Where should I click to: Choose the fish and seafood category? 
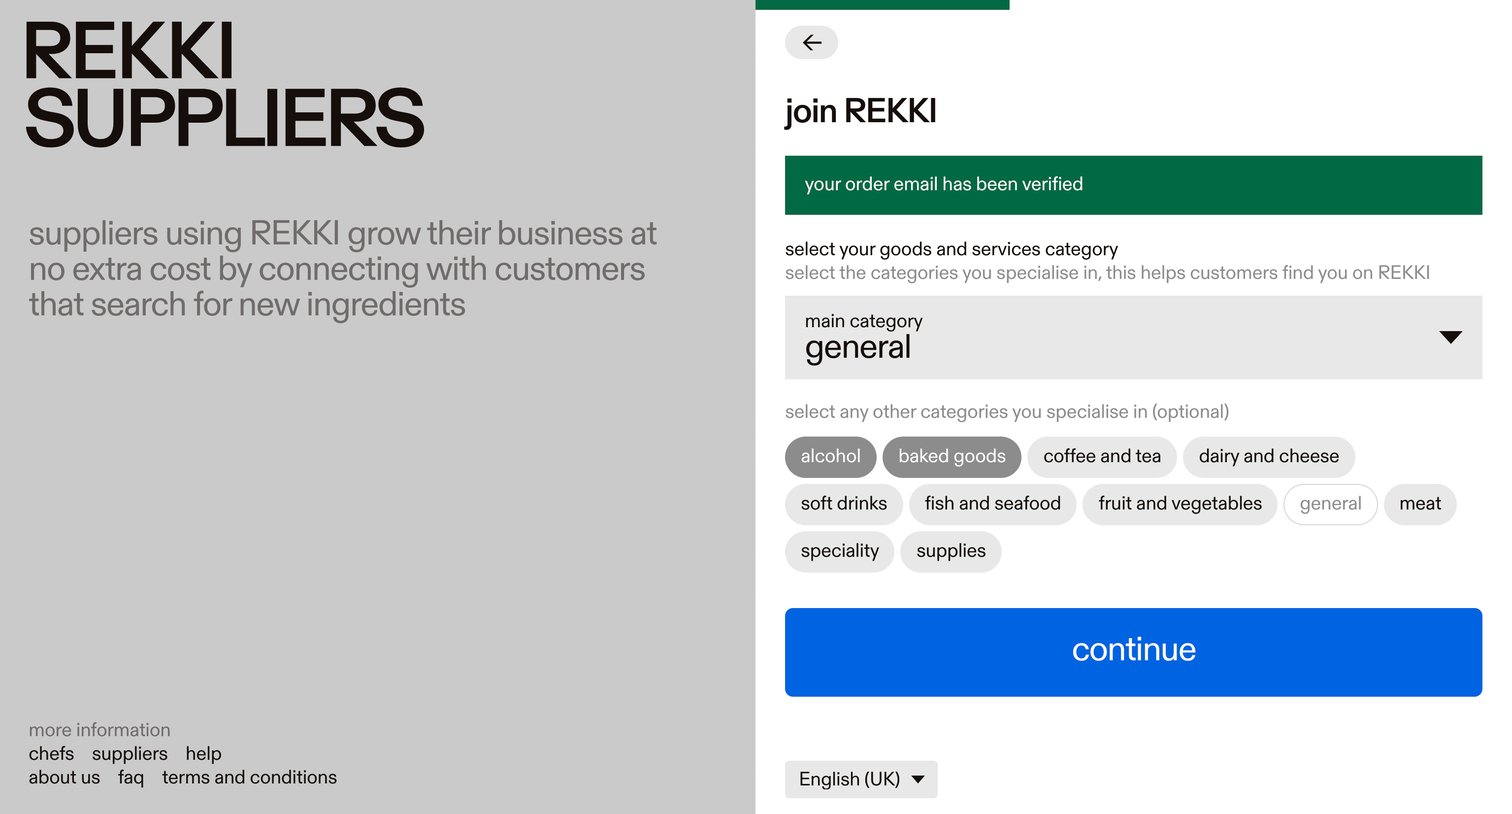[993, 504]
